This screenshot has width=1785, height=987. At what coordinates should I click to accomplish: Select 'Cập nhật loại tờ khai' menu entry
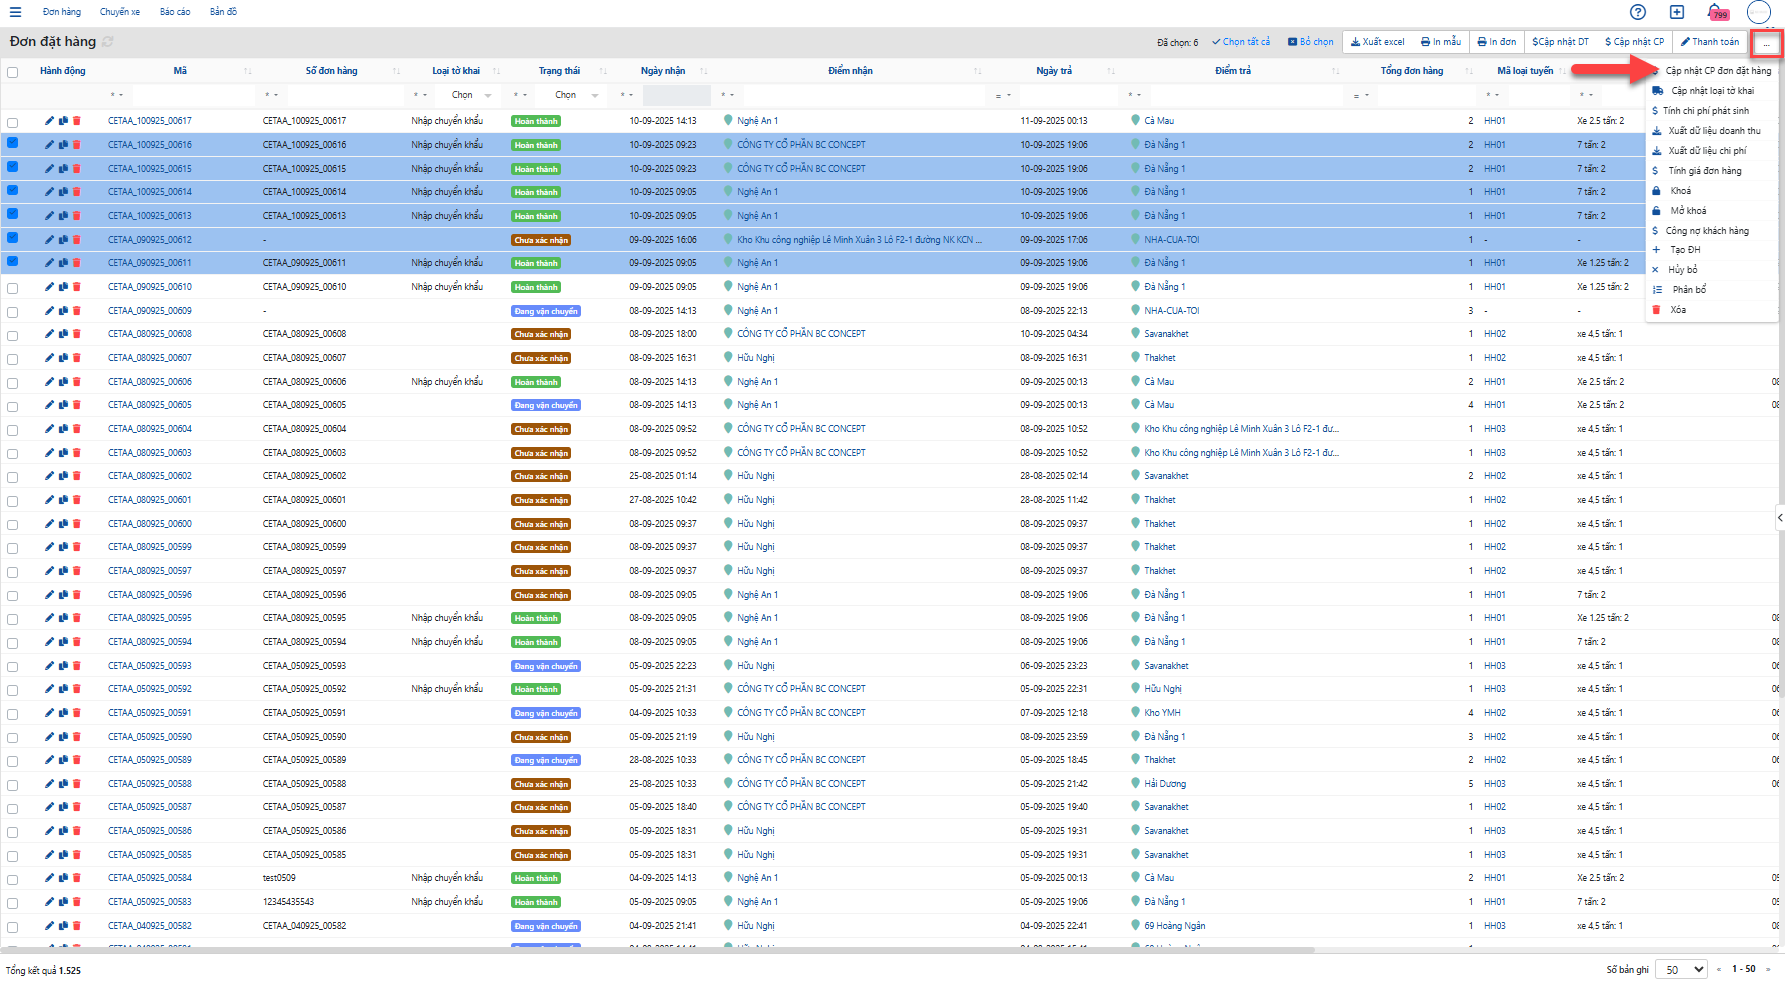[x=1712, y=91]
